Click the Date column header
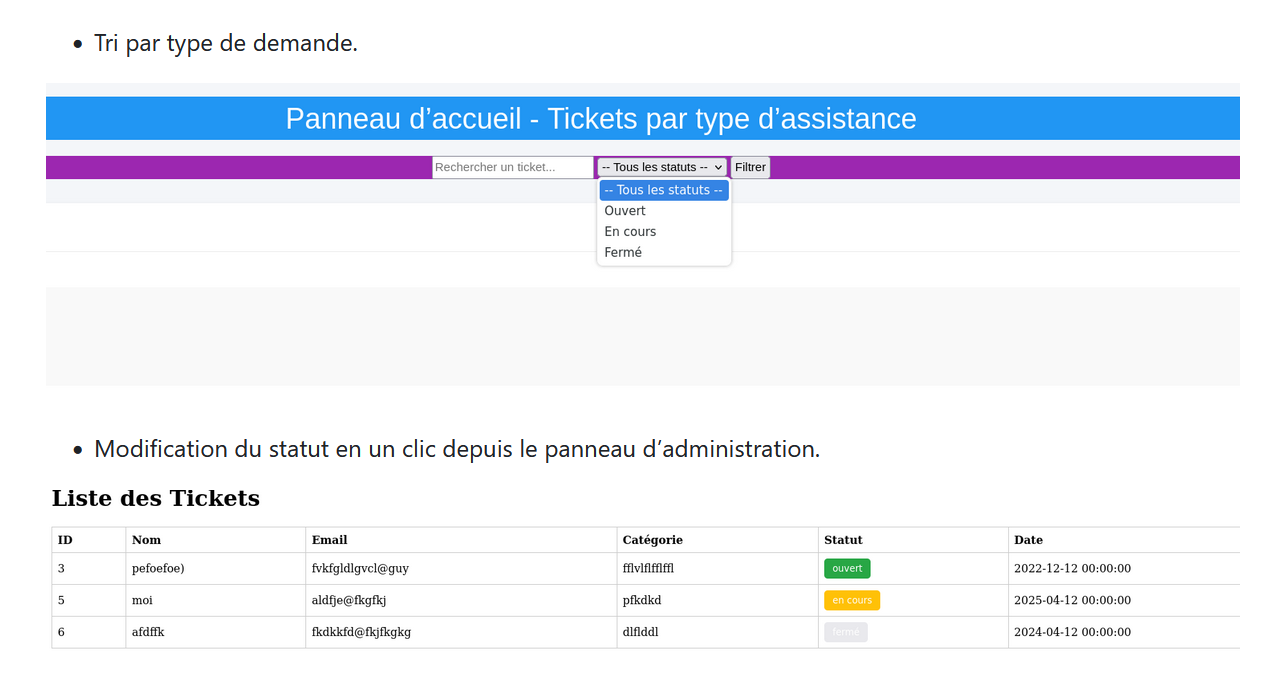Screen dimensions: 1282x692 pyautogui.click(x=1028, y=539)
